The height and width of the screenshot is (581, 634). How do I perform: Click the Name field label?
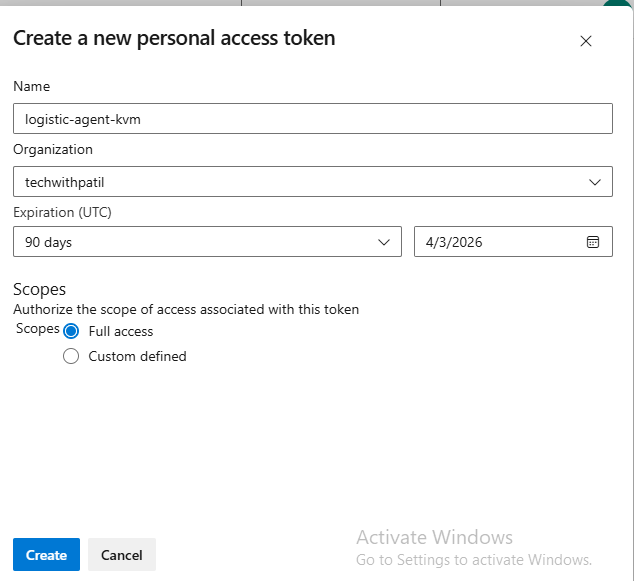[31, 87]
